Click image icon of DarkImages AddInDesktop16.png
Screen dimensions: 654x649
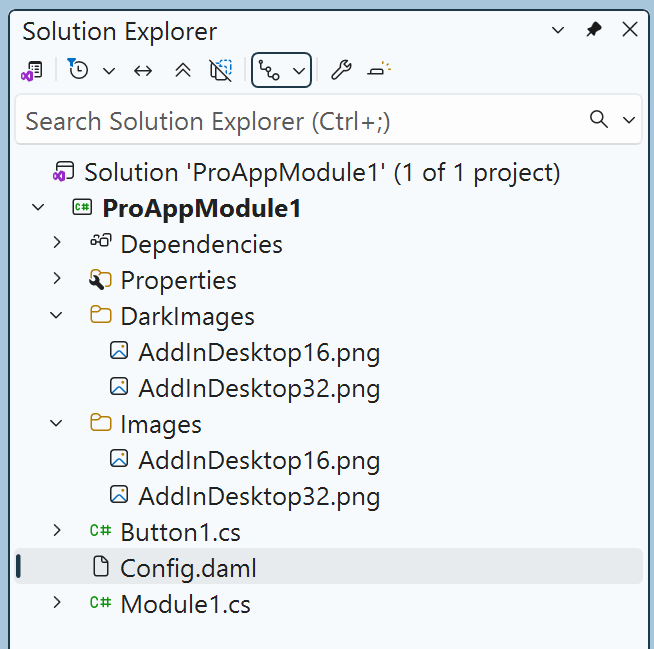tap(119, 351)
